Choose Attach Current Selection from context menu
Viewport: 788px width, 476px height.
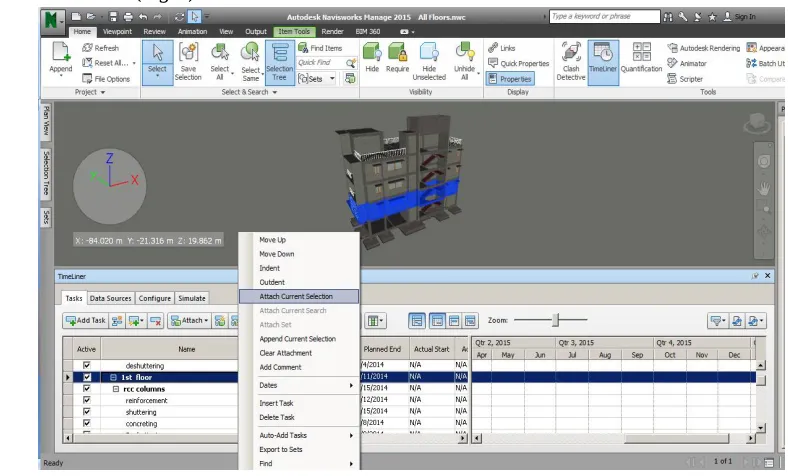tap(299, 297)
